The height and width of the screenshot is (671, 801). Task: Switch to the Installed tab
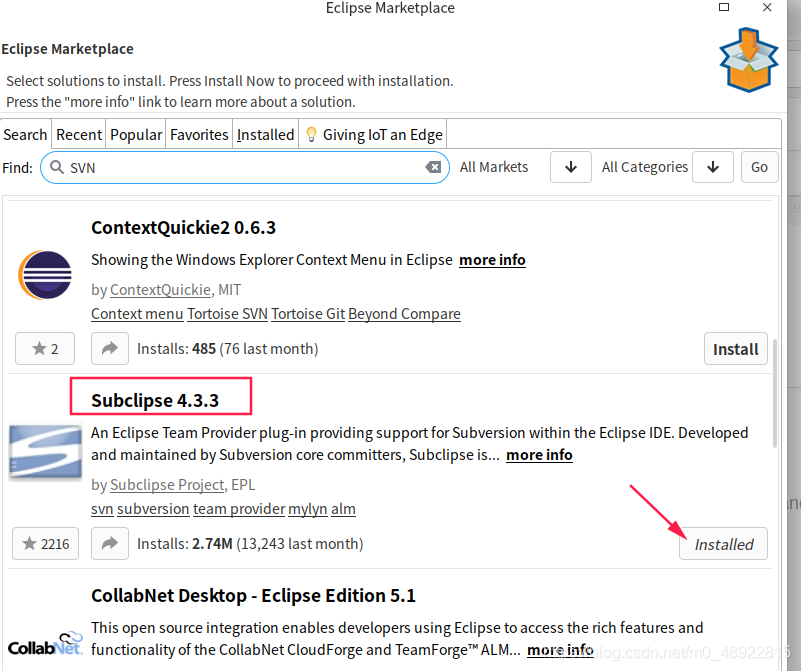coord(265,135)
